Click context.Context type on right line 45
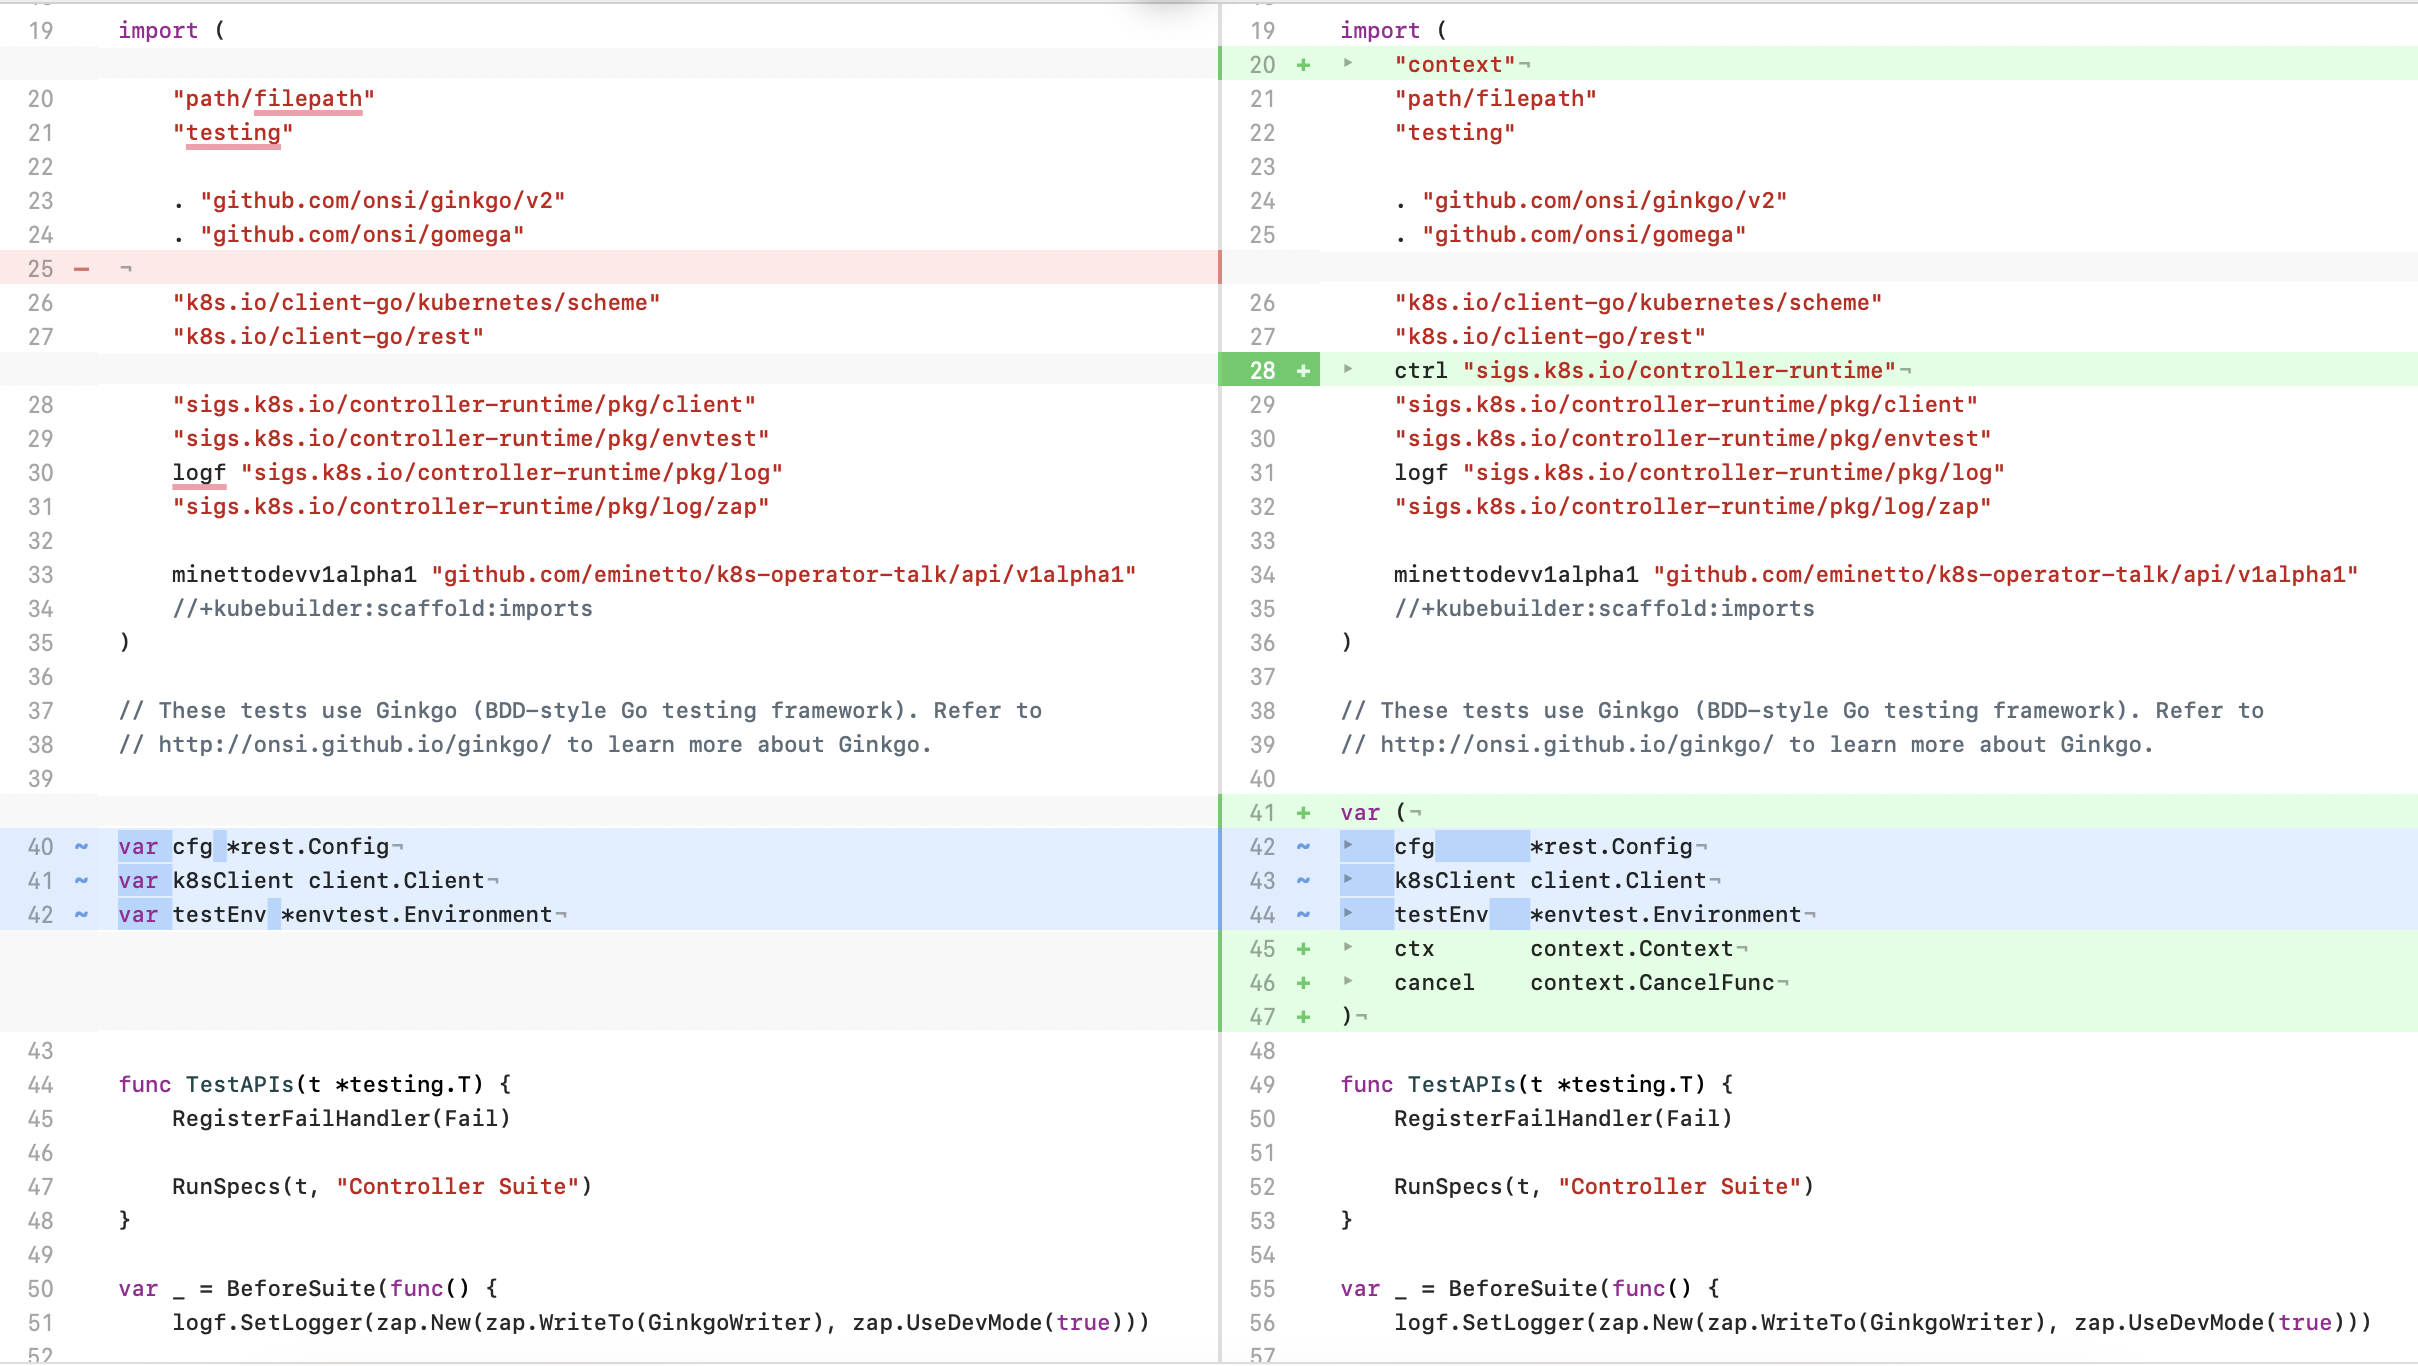 point(1632,949)
